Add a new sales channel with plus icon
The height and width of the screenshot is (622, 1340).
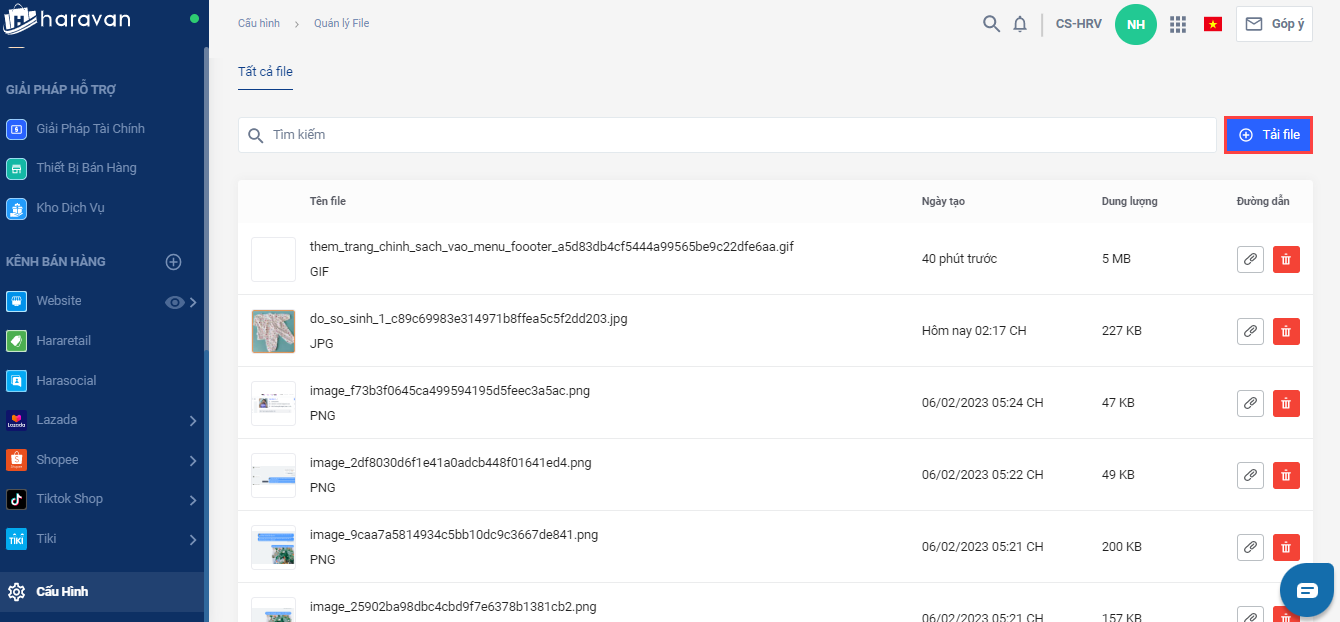(173, 262)
